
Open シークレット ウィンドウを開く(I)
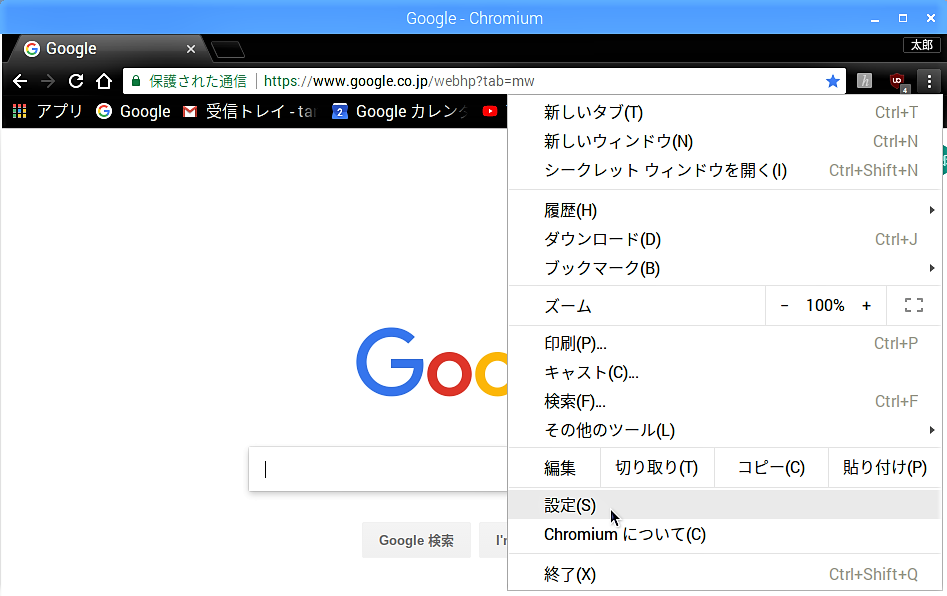pos(725,170)
